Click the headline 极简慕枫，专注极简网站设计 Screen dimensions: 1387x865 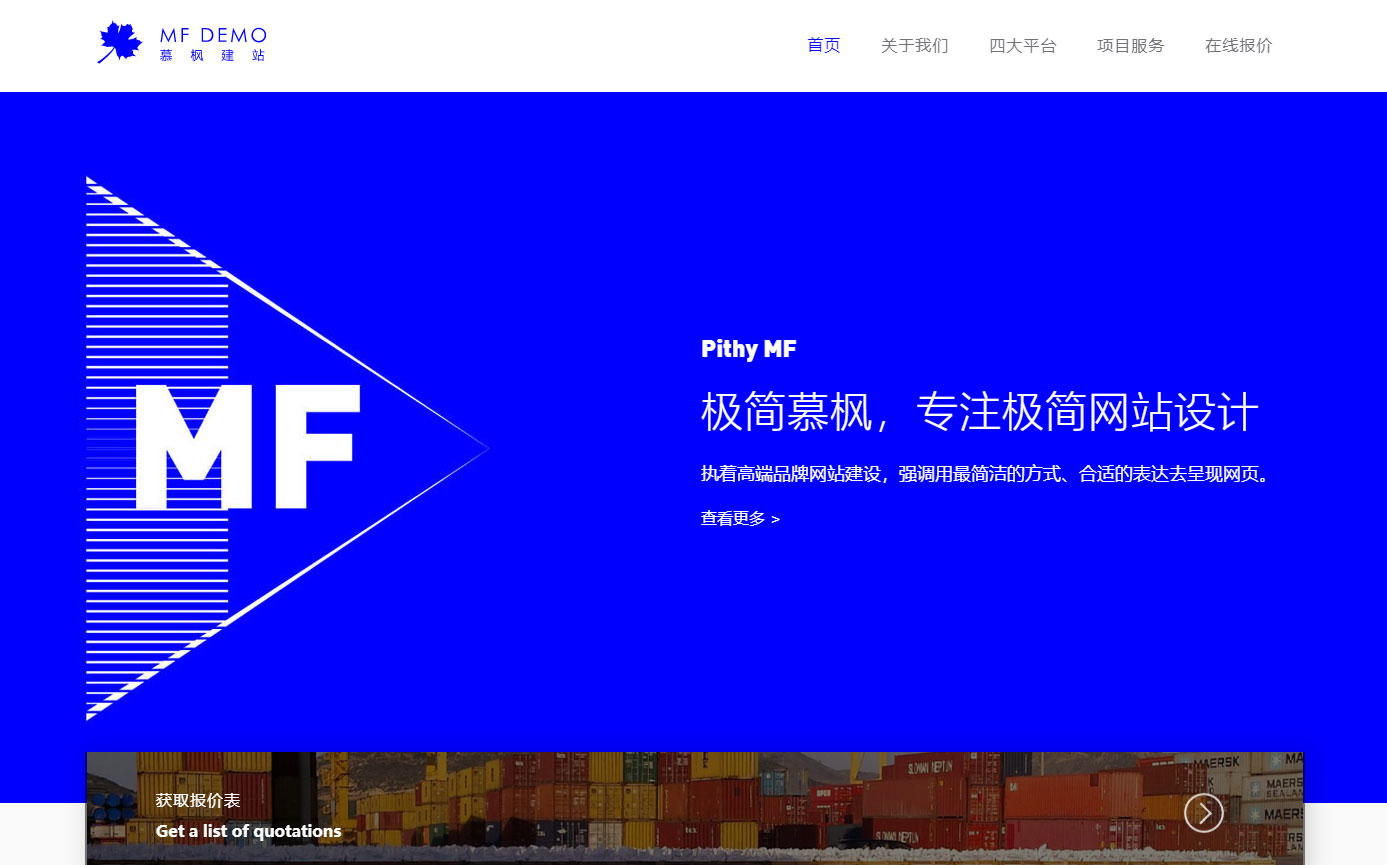[x=979, y=412]
